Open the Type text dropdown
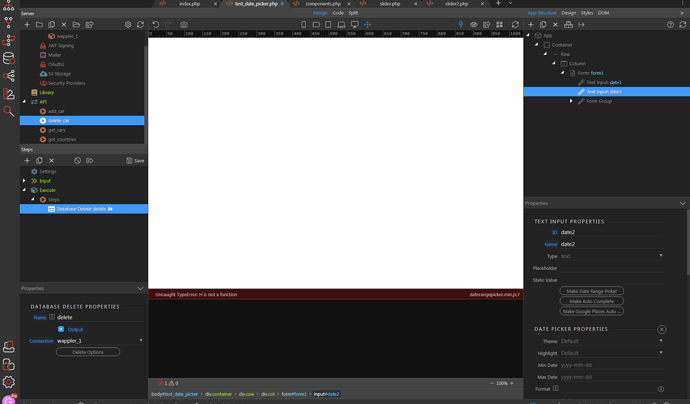 612,256
